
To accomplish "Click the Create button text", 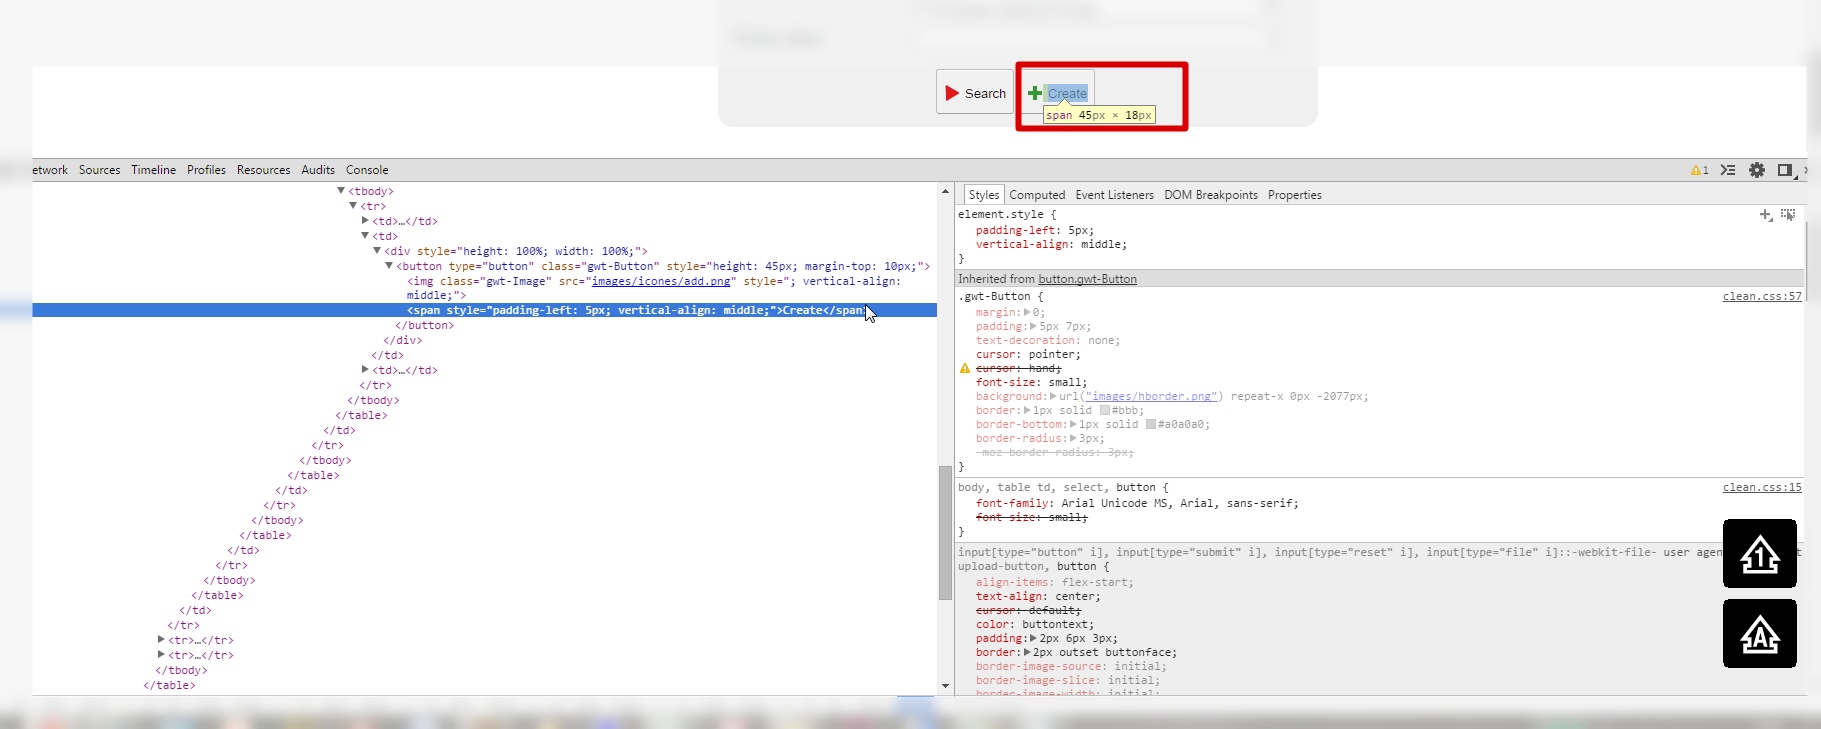I will [1067, 93].
